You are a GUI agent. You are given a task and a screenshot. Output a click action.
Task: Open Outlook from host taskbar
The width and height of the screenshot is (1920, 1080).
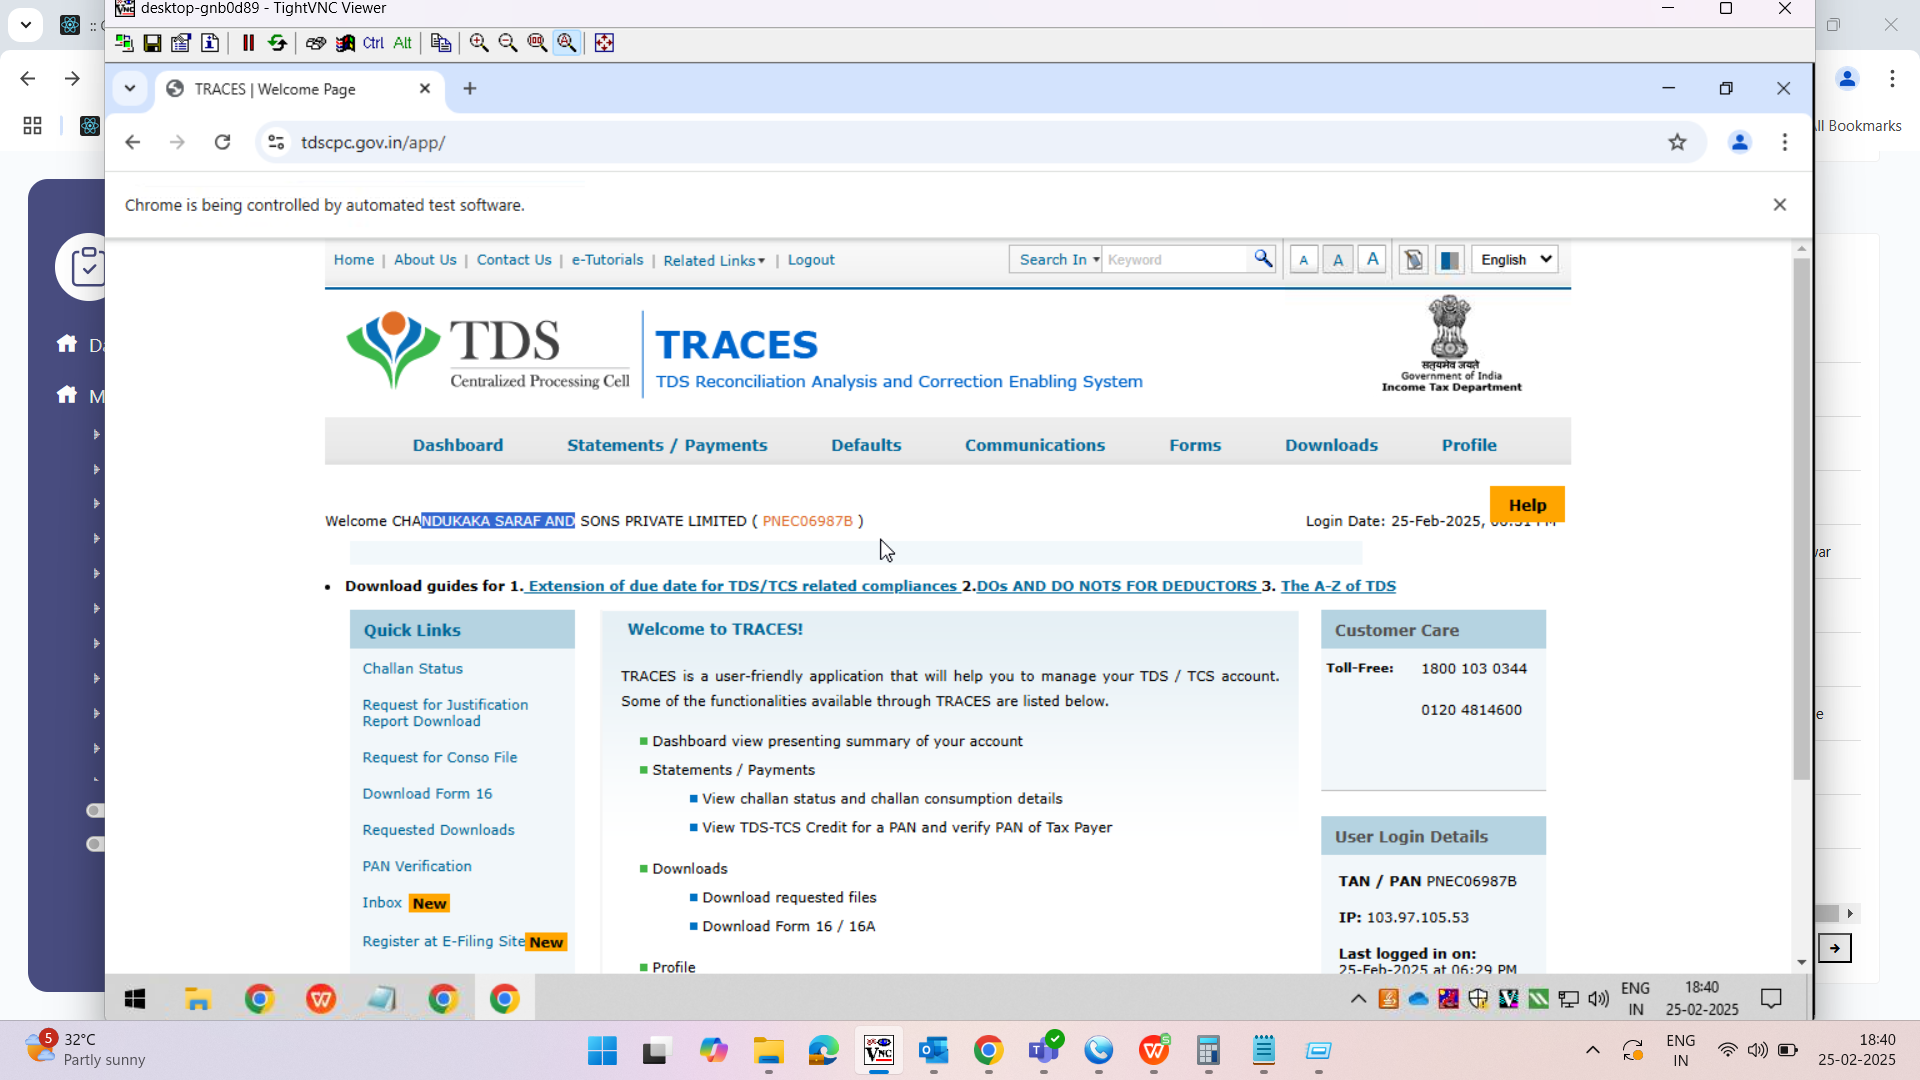point(934,1051)
